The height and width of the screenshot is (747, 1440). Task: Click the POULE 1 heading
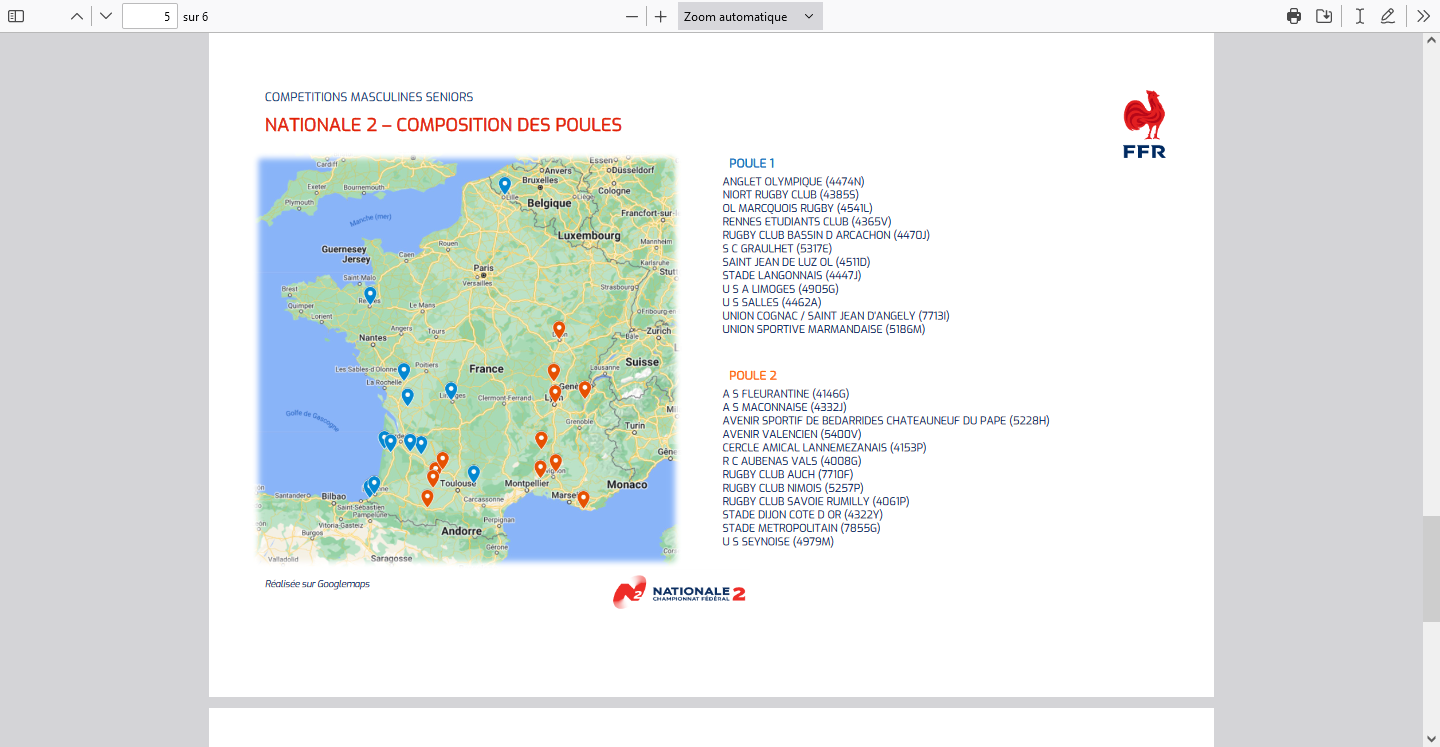pyautogui.click(x=751, y=163)
